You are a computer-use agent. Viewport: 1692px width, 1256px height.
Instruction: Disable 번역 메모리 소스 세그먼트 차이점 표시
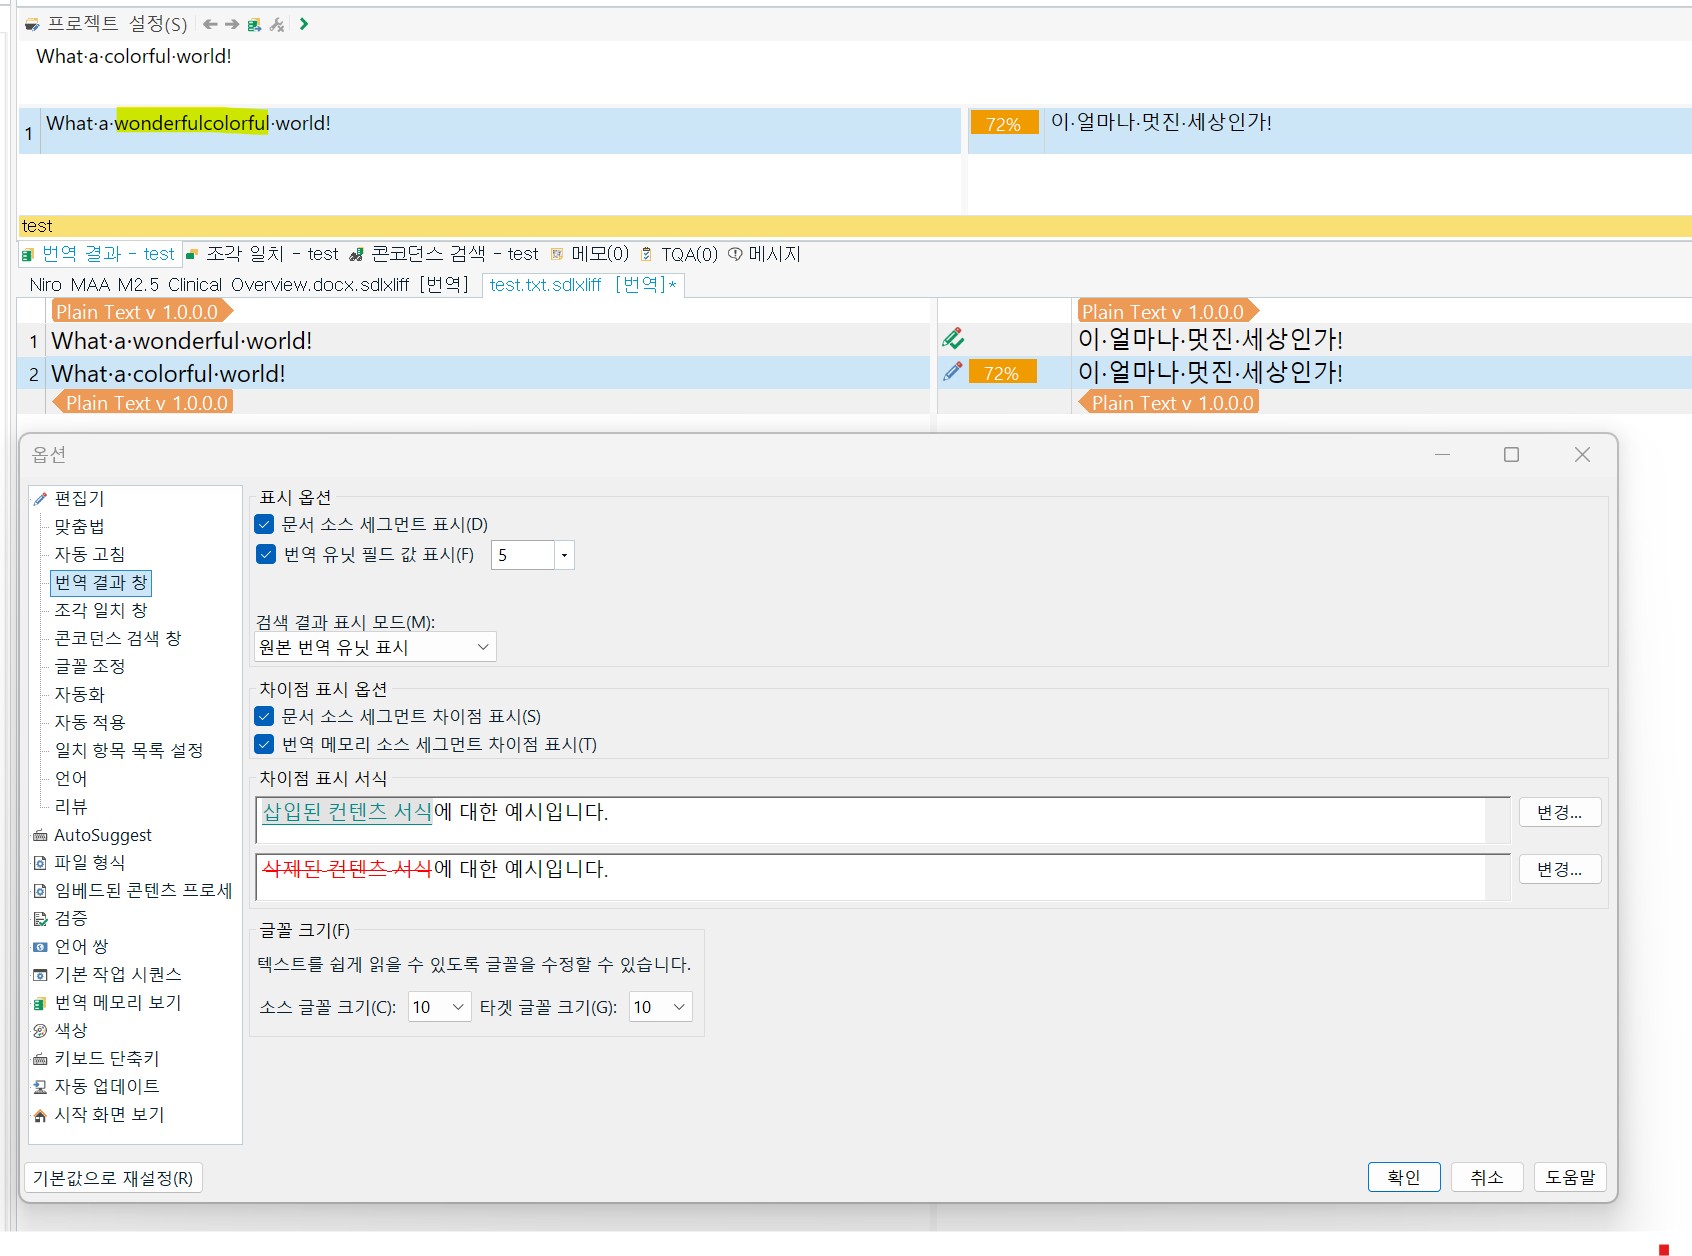[x=265, y=744]
